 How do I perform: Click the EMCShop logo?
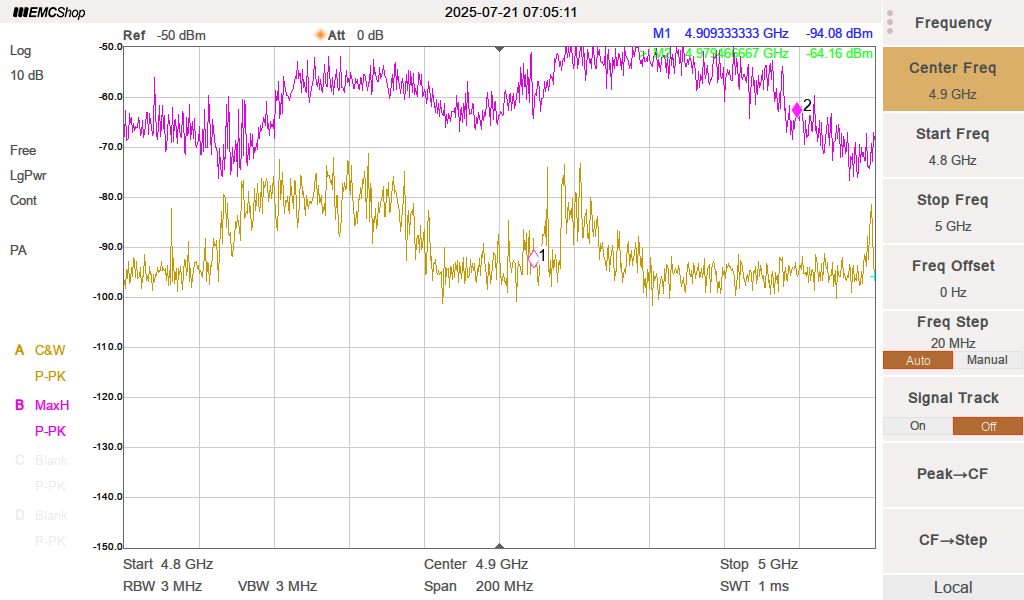click(49, 13)
